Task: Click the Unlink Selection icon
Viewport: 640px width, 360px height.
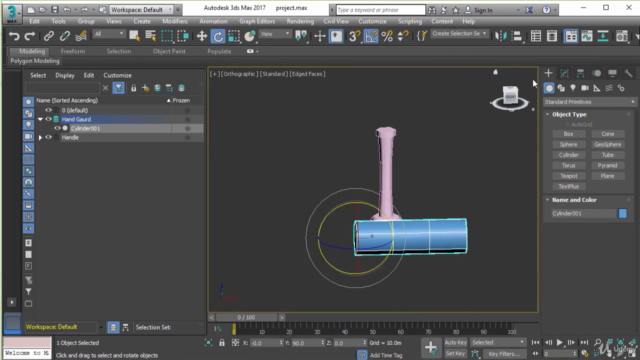Action: [64, 36]
